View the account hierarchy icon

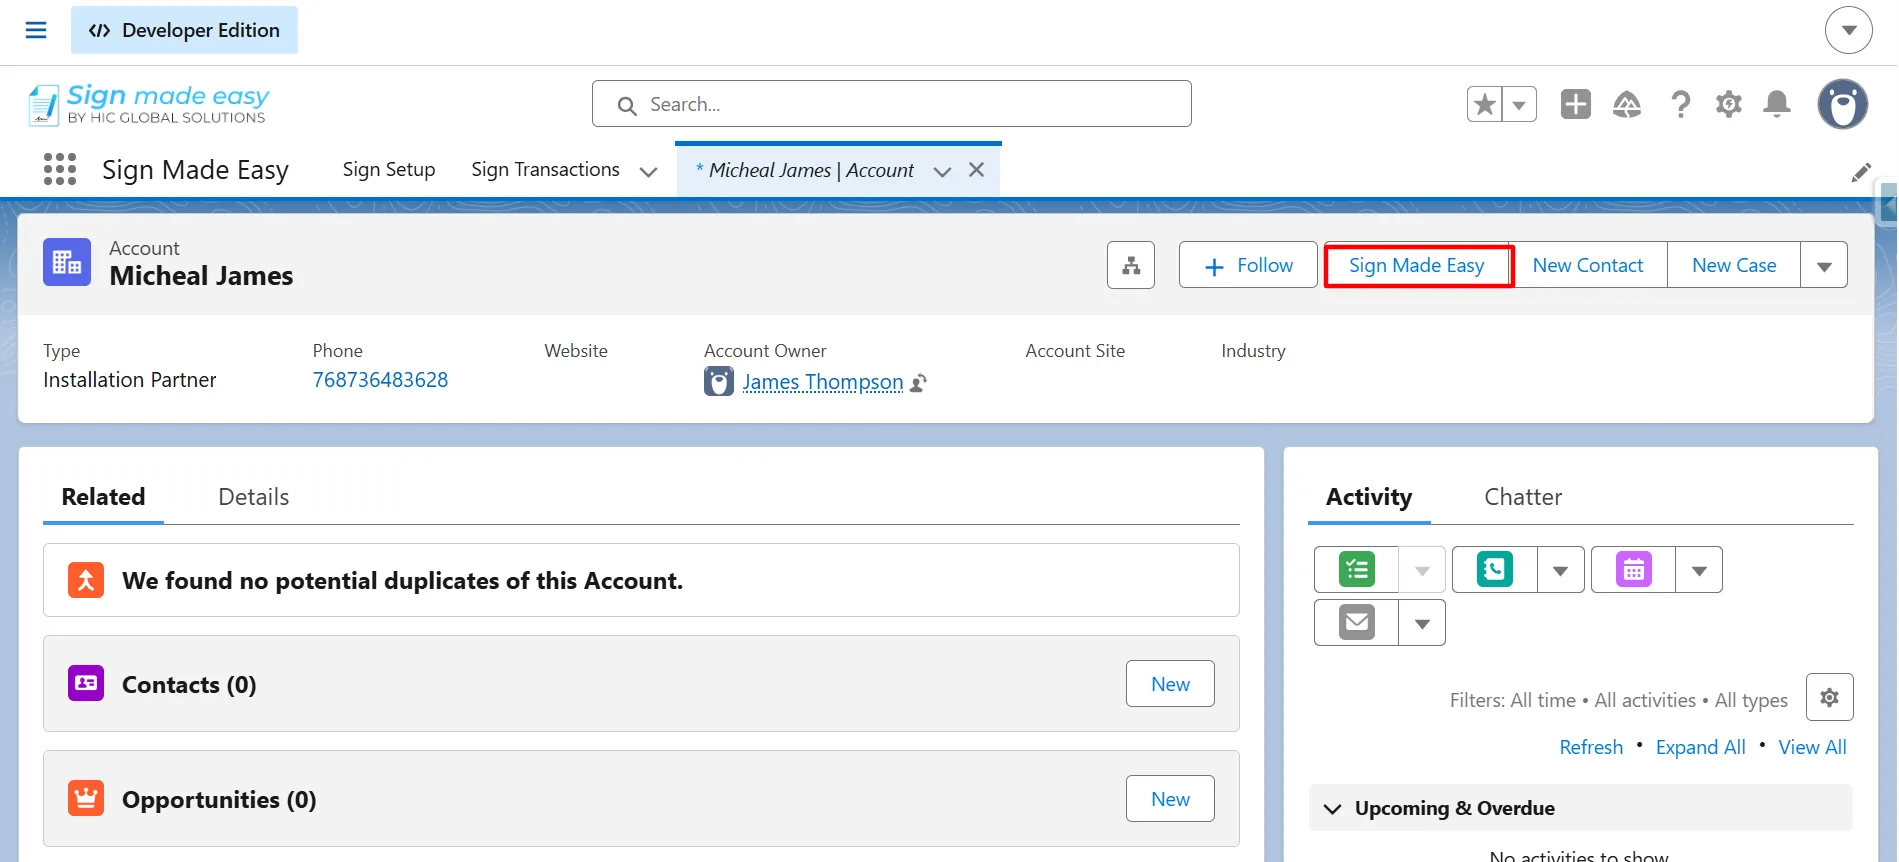[1131, 265]
